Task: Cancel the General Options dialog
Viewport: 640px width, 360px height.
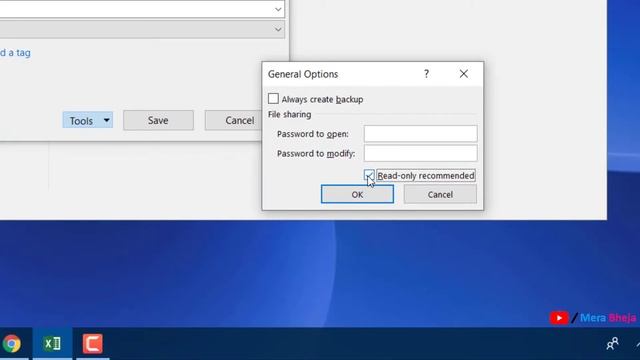Action: pos(440,194)
